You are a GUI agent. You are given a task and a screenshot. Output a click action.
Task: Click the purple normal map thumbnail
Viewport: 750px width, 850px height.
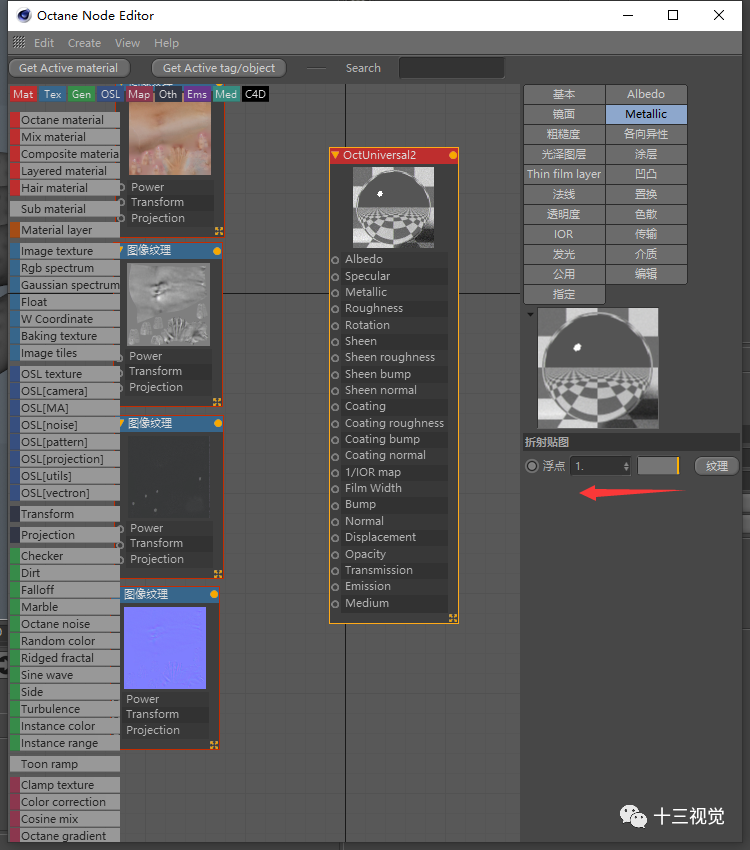tap(165, 648)
